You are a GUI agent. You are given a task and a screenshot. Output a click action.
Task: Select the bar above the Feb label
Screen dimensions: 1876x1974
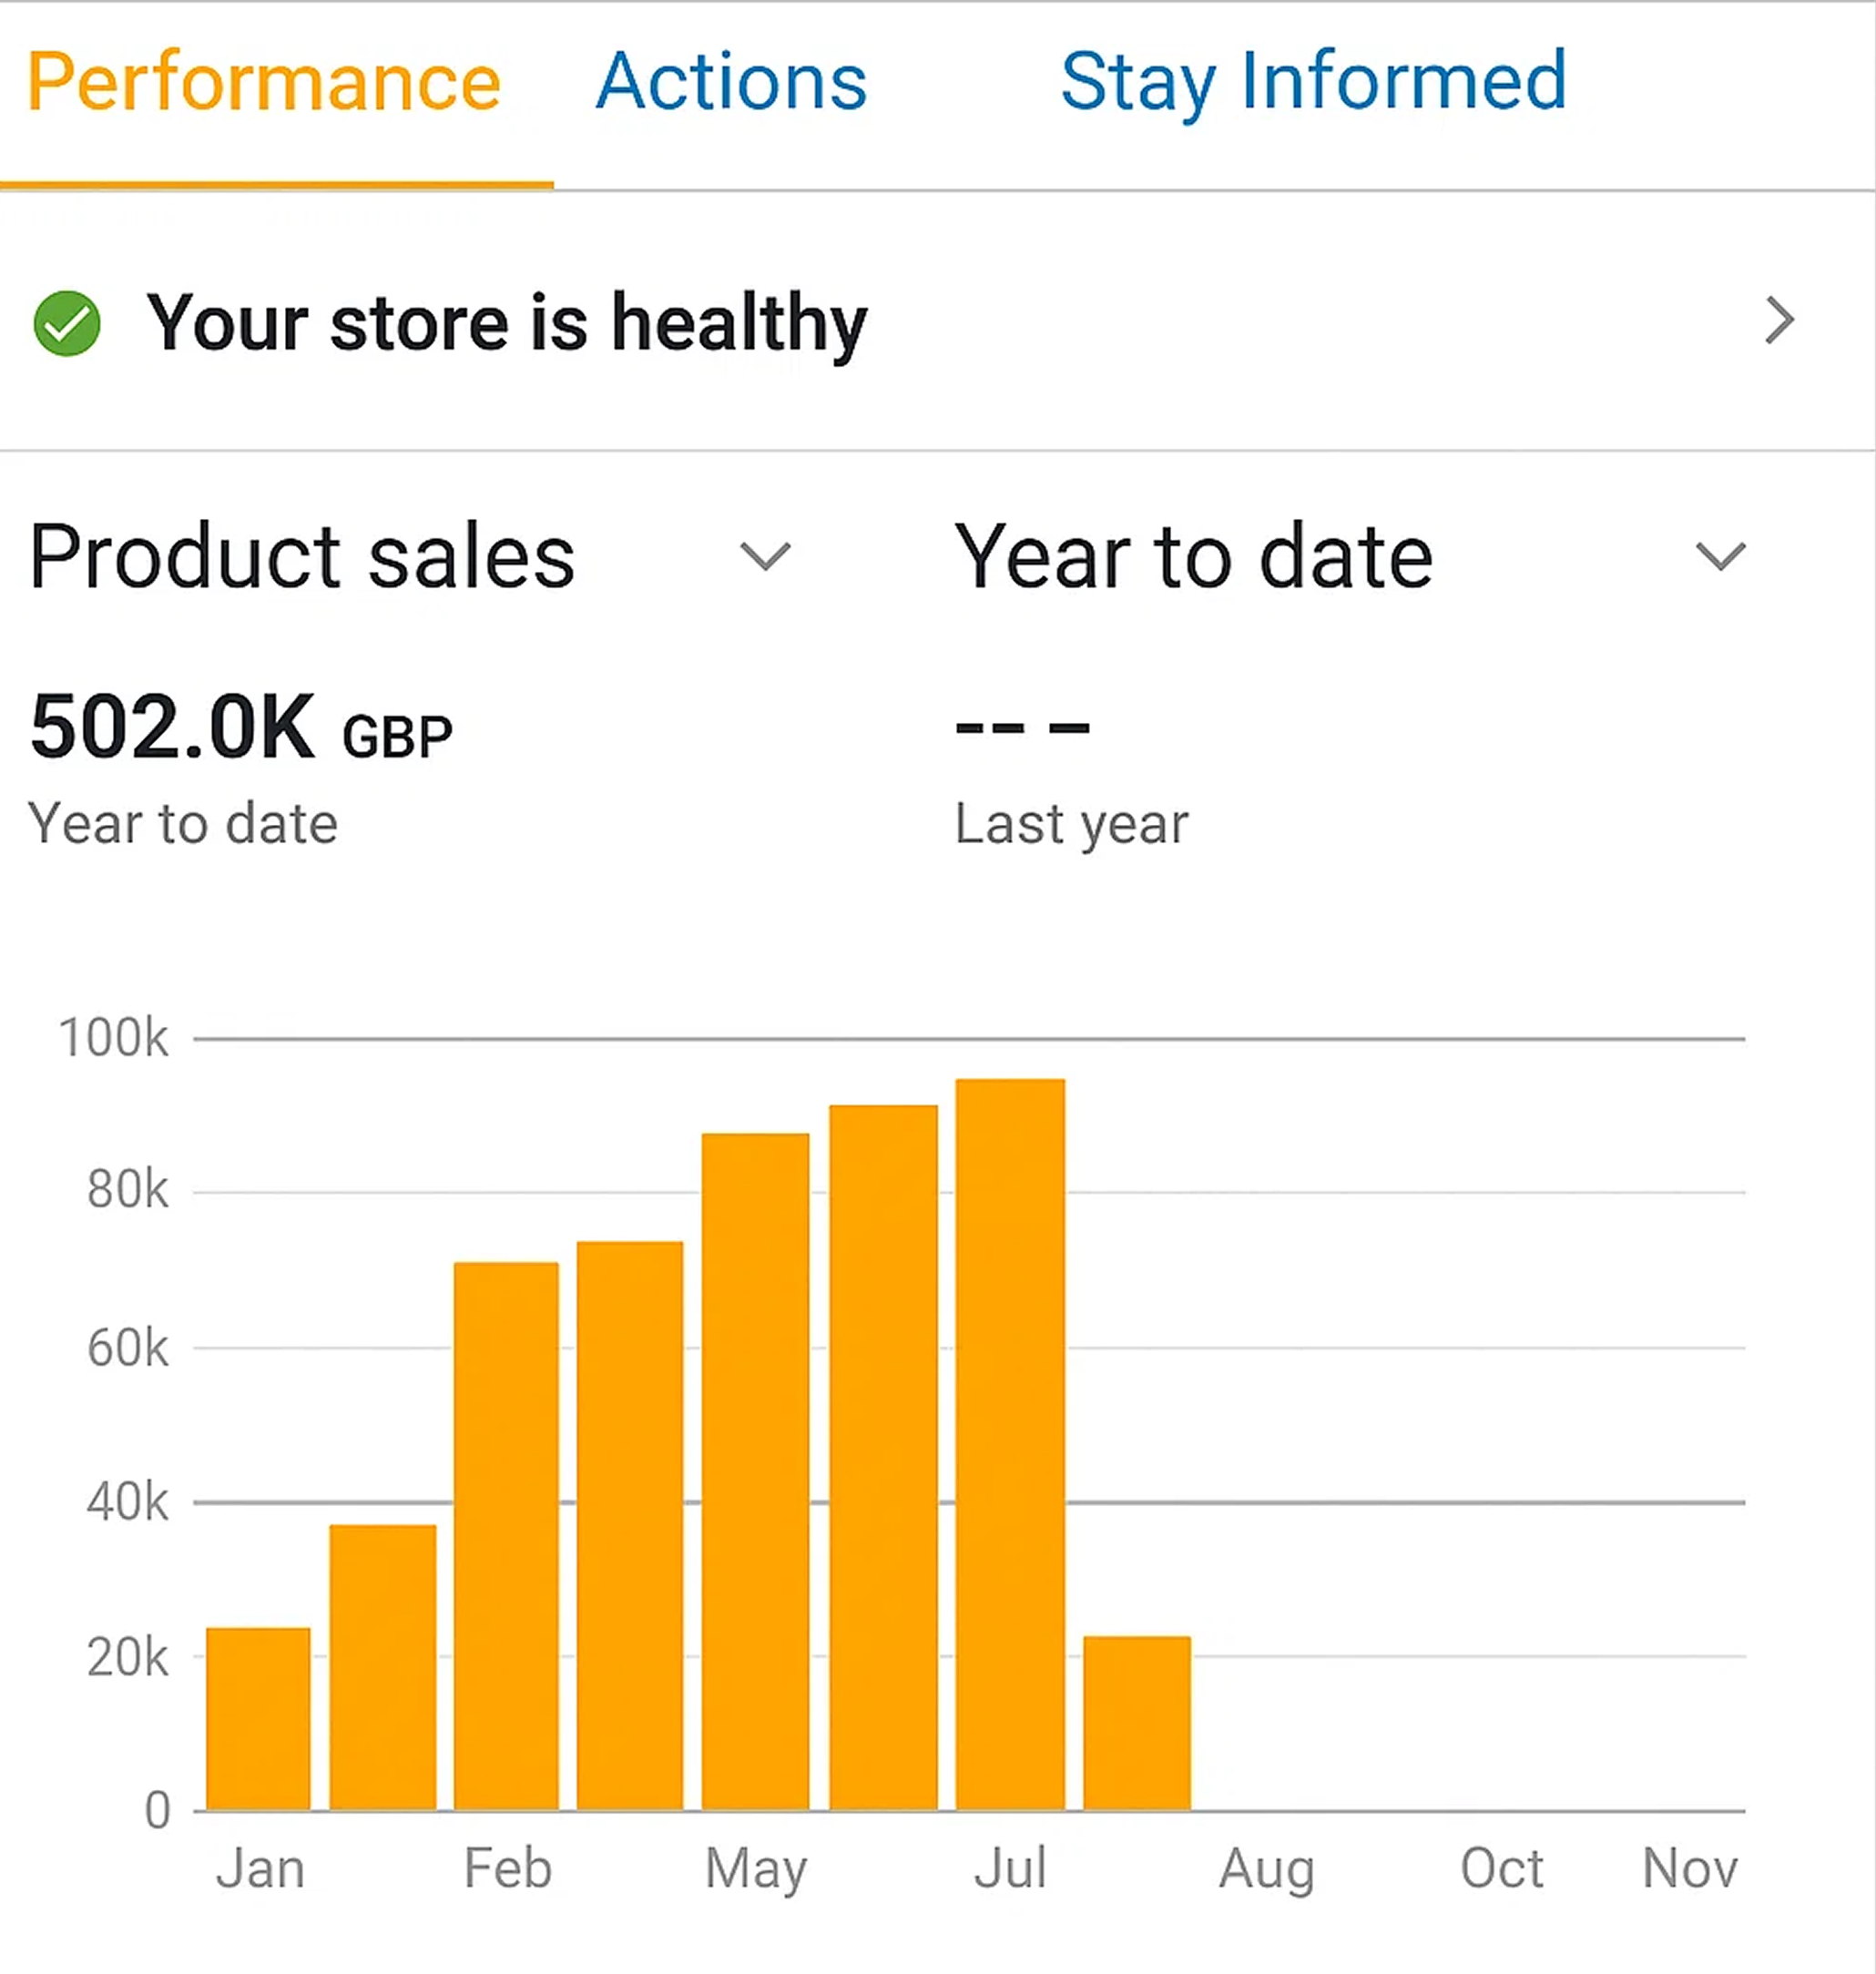click(x=506, y=1536)
